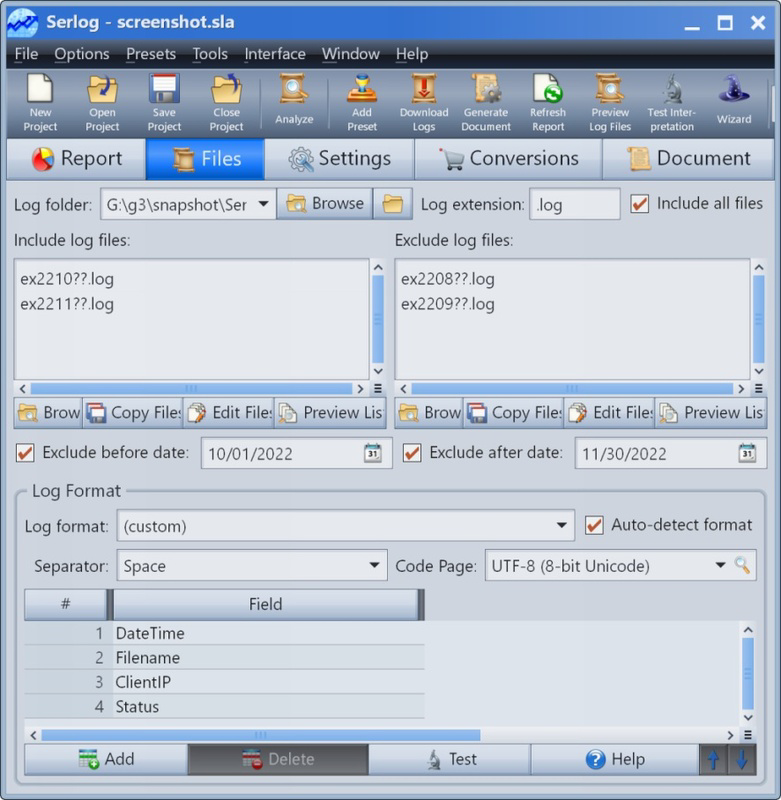The height and width of the screenshot is (800, 781).
Task: Toggle Exclude before date checkbox
Action: 25,453
